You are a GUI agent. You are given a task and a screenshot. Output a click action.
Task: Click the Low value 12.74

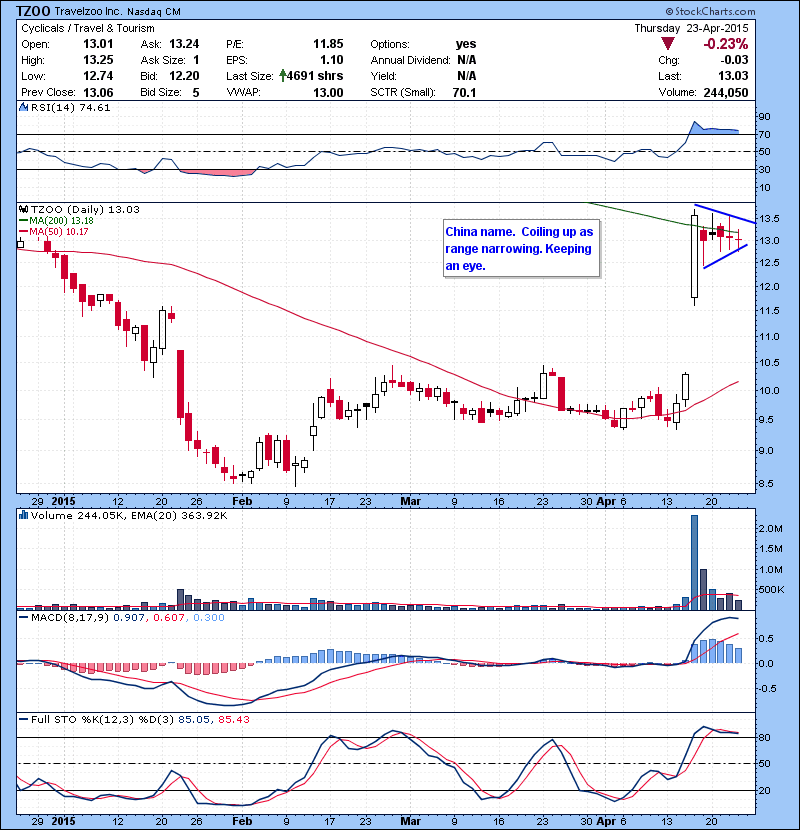pyautogui.click(x=98, y=76)
